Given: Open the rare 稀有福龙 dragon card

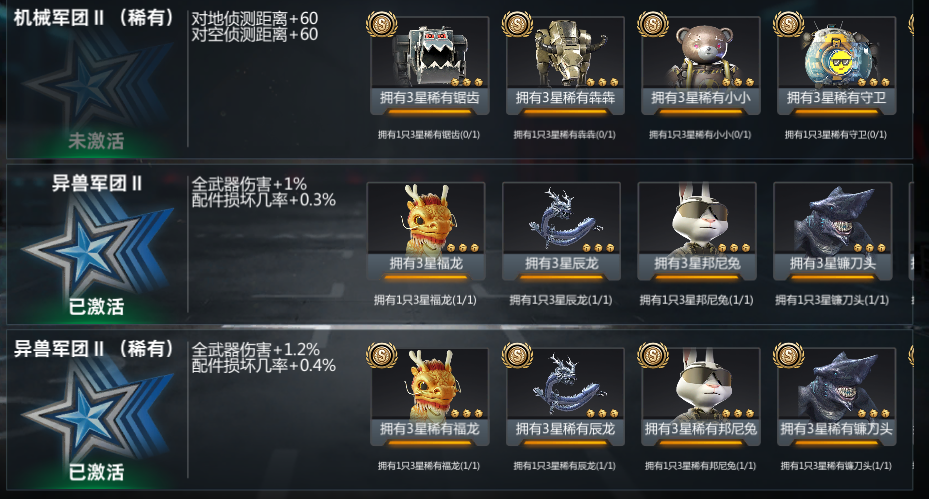Looking at the screenshot, I should click(x=430, y=396).
